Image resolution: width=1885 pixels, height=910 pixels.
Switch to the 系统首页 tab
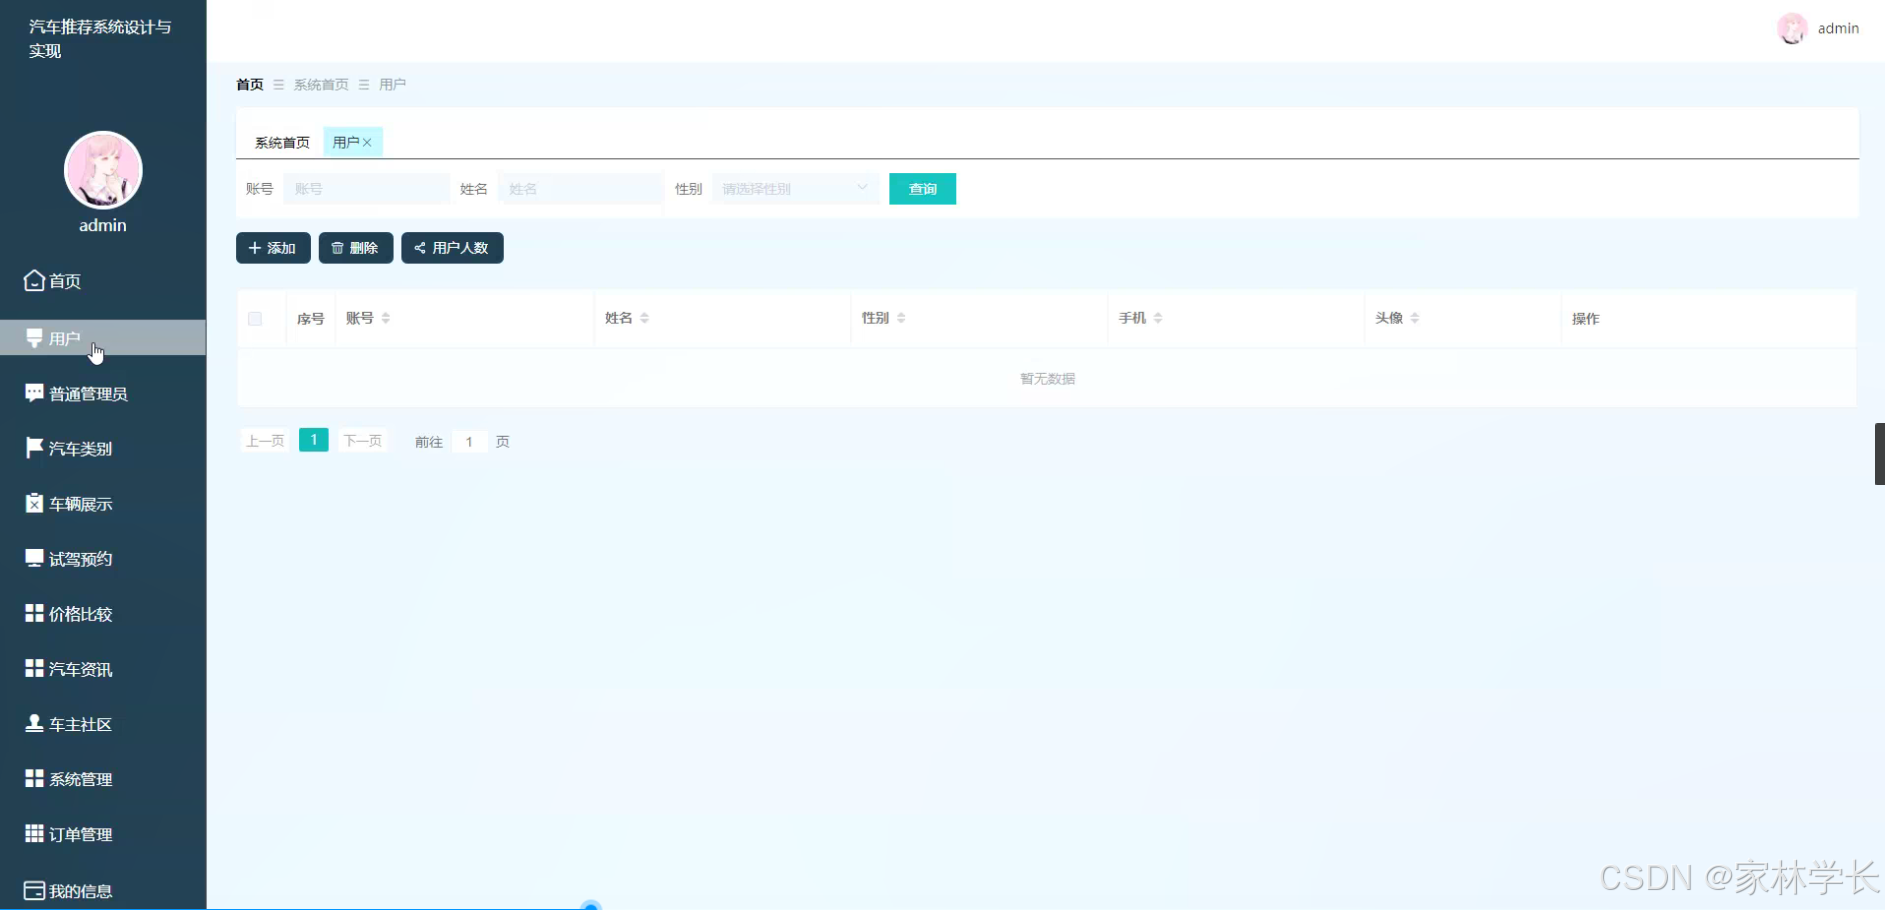click(281, 142)
